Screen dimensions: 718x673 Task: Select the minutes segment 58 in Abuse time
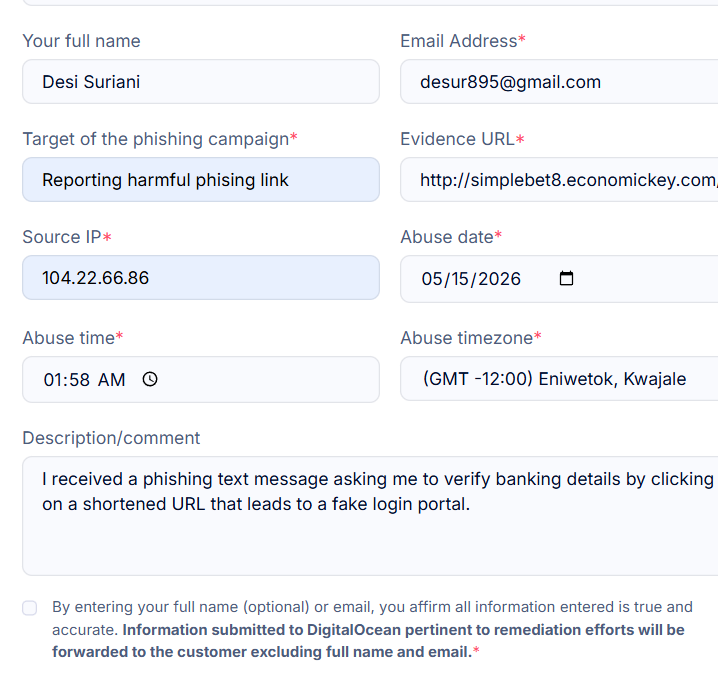(x=80, y=380)
